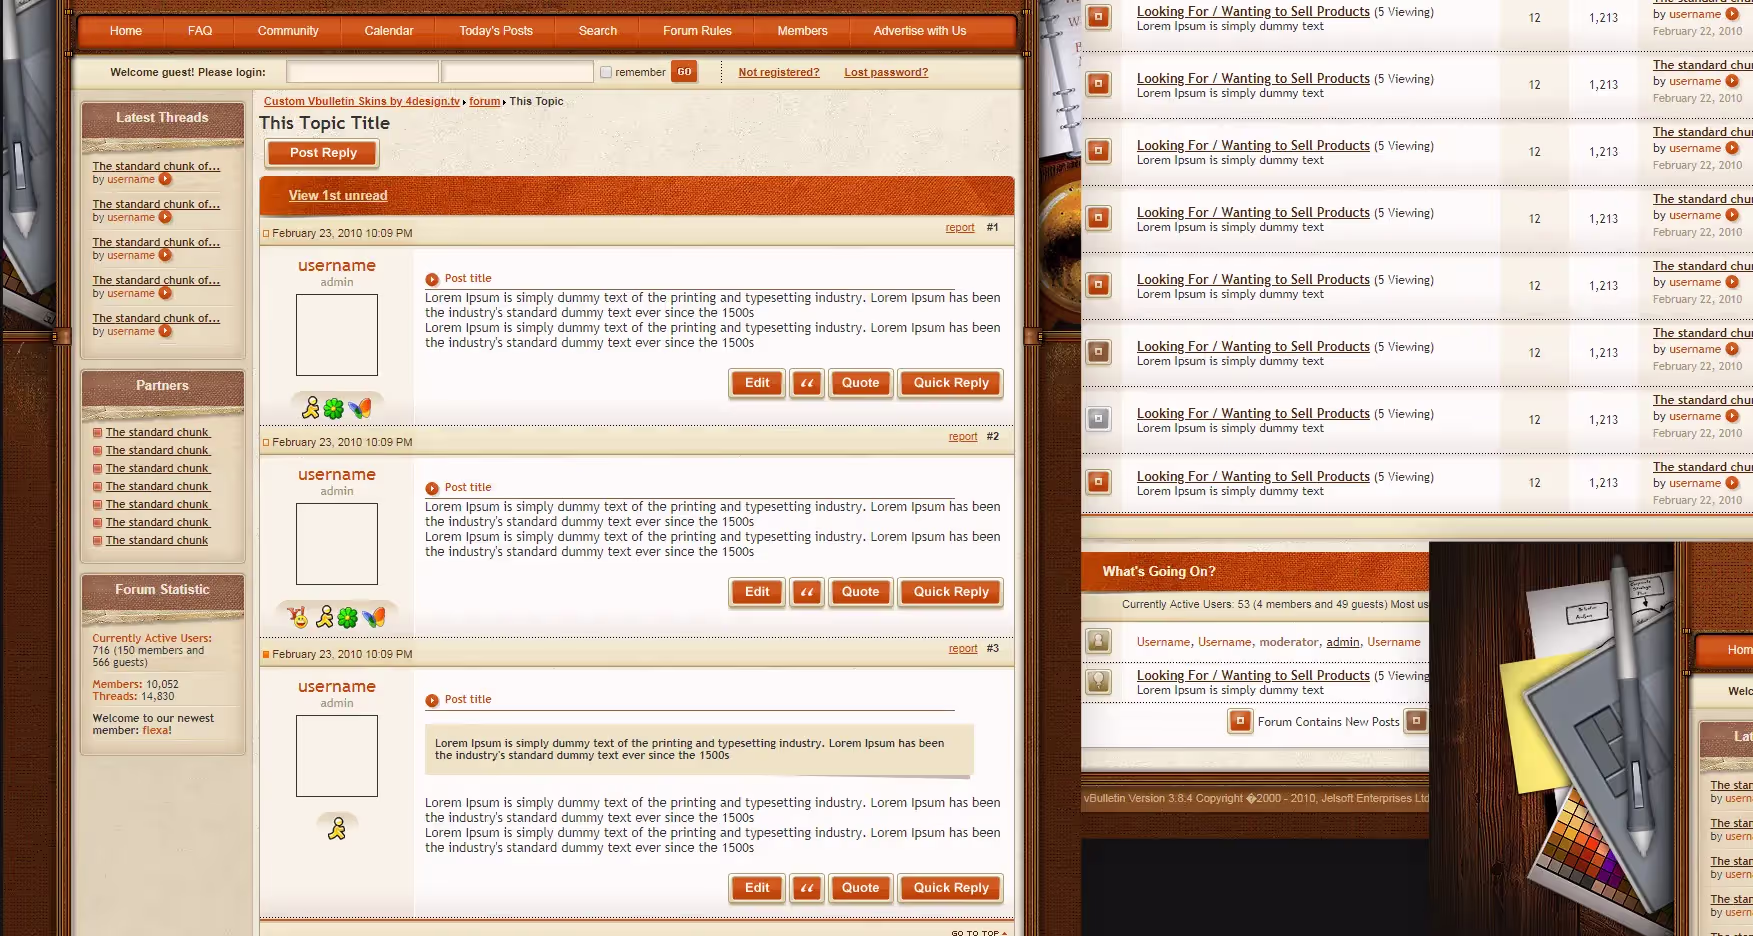Click Edit on post #1
This screenshot has height=936, width=1753.
pyautogui.click(x=757, y=383)
